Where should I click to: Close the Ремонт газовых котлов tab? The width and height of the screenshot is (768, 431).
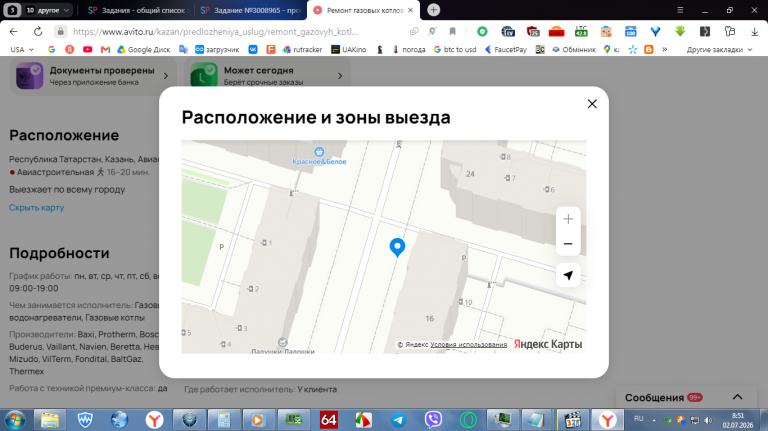click(x=410, y=10)
